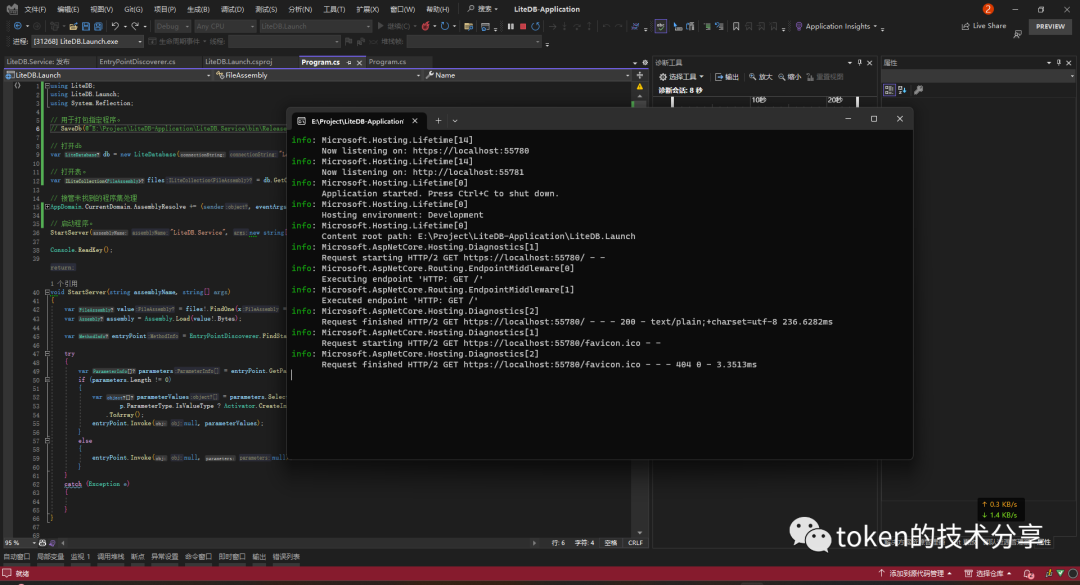Switch to the LiteDB.Launch.csproj tab
Image resolution: width=1080 pixels, height=585 pixels.
pos(238,62)
